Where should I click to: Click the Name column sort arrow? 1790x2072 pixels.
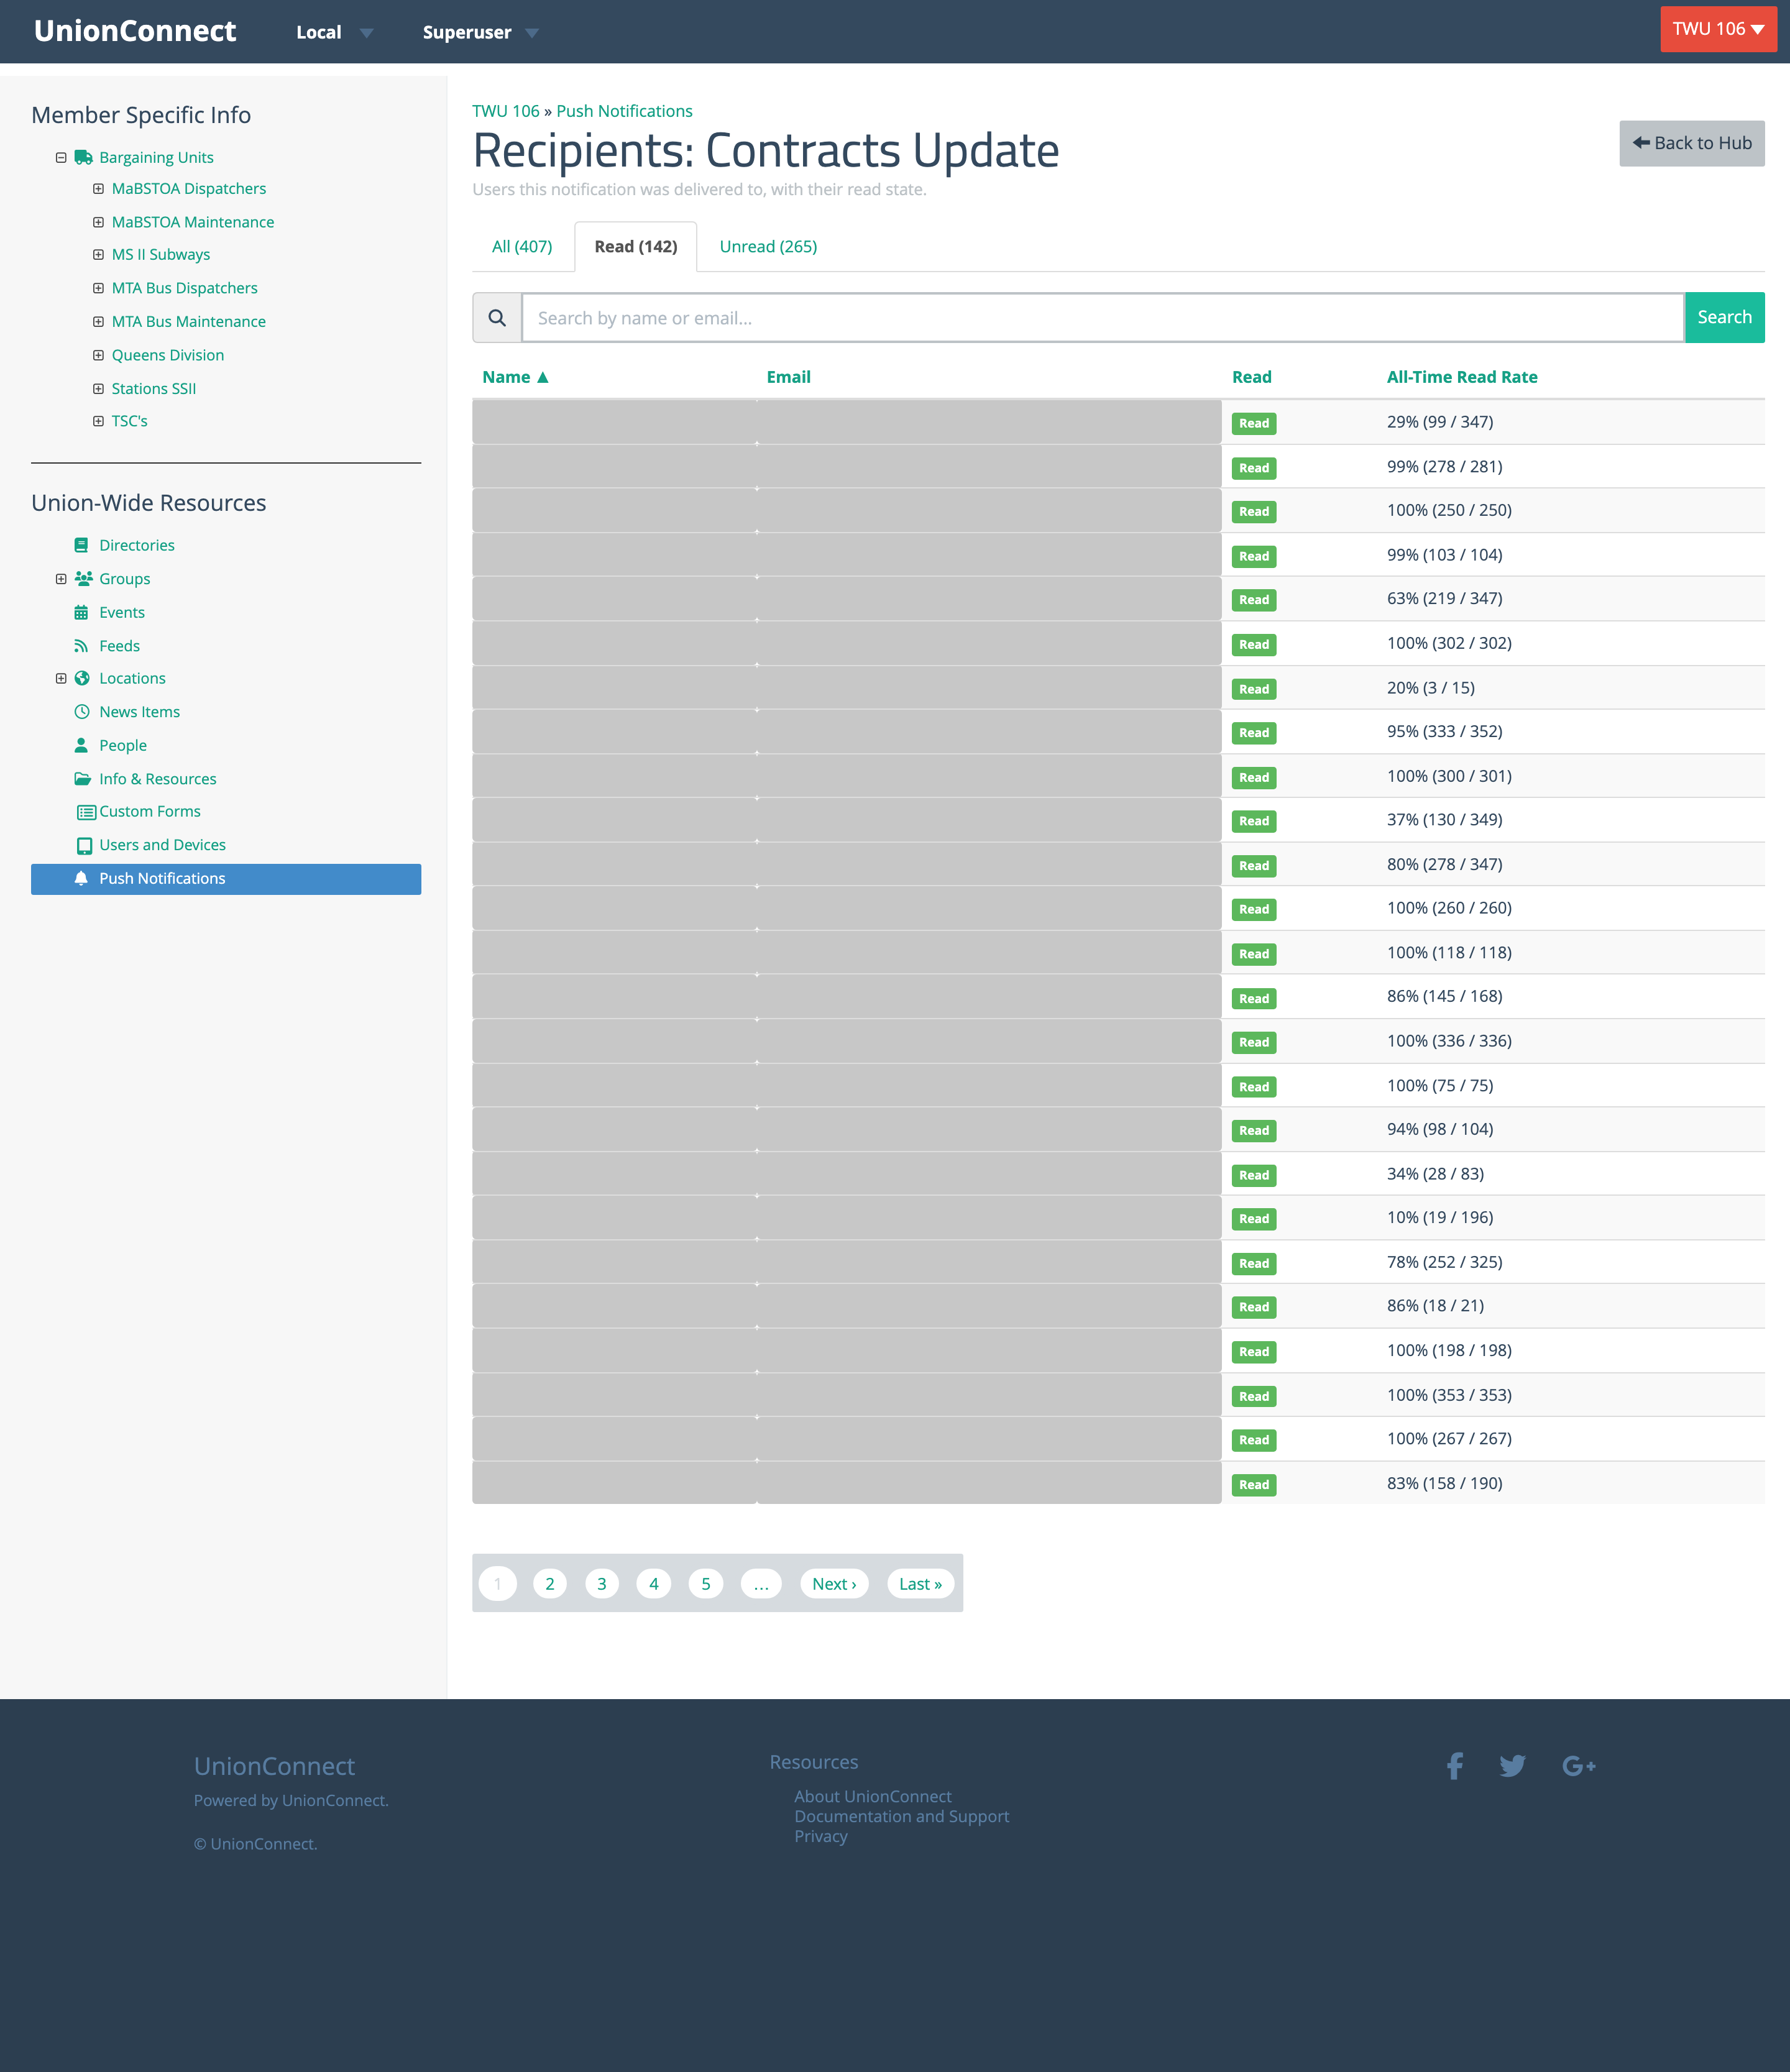click(x=543, y=377)
